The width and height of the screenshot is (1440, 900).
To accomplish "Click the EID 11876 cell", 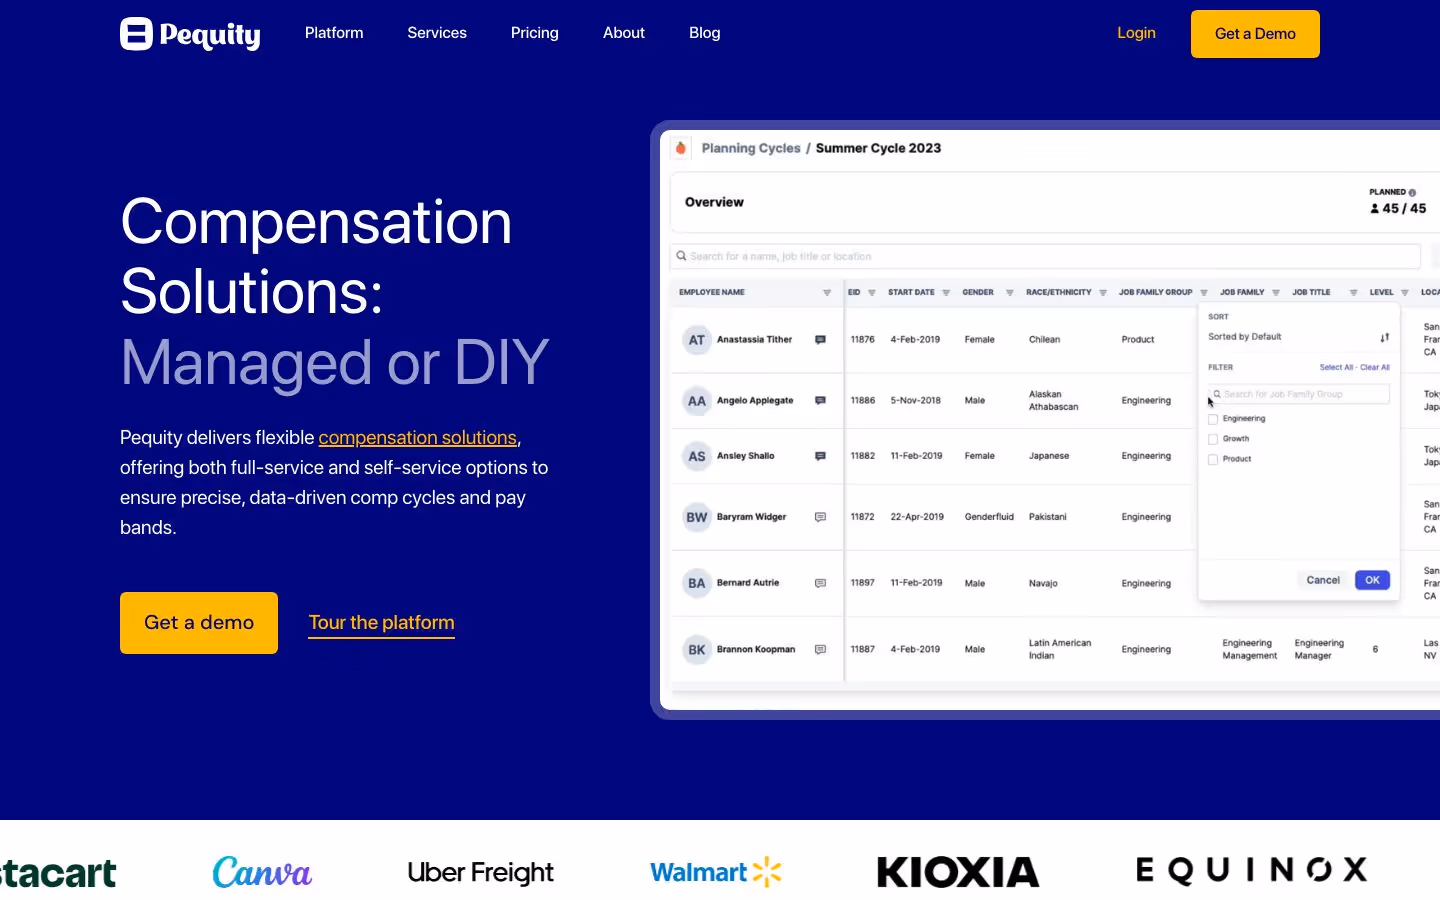I will pyautogui.click(x=862, y=340).
